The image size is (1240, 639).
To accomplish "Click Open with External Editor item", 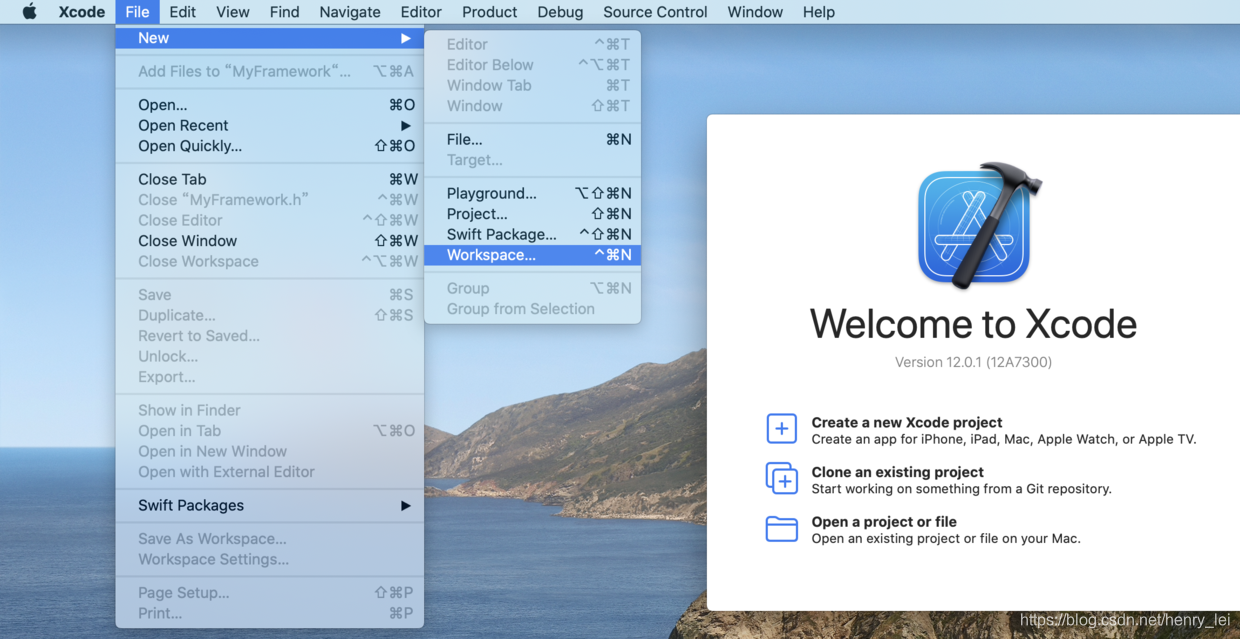I will [x=269, y=472].
